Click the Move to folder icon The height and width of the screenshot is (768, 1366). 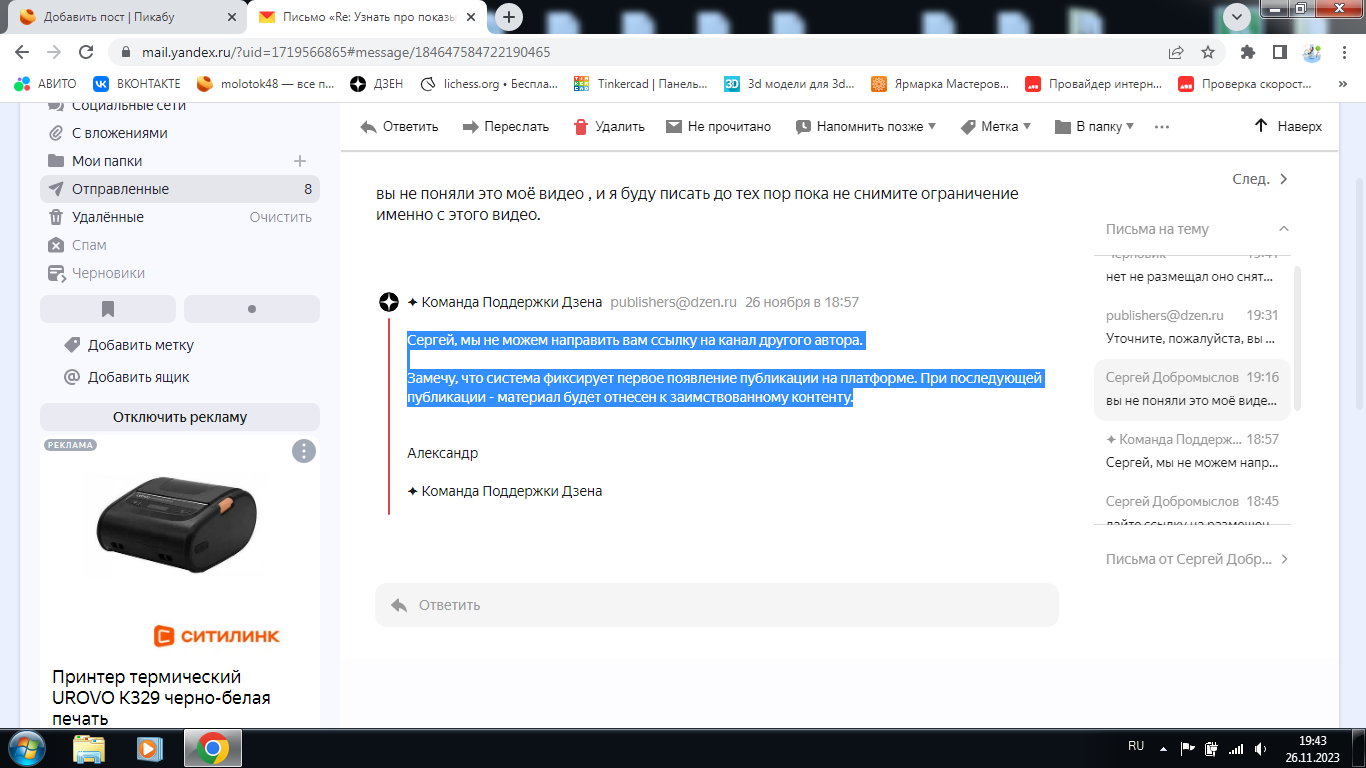[x=1063, y=127]
